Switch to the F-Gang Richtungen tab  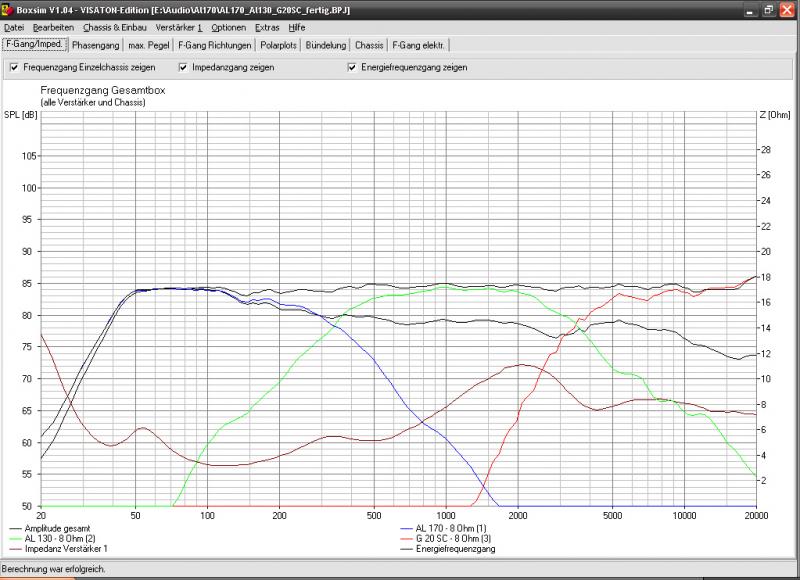coord(214,45)
